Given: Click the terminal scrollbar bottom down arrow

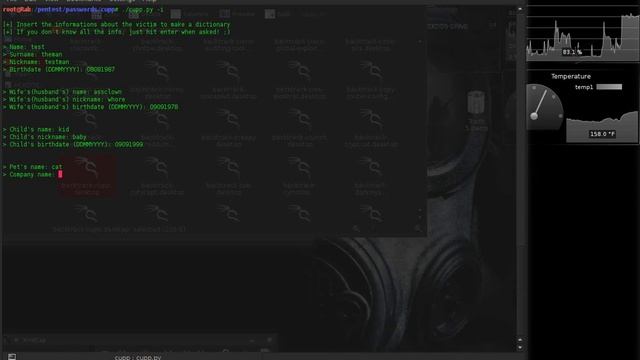Looking at the screenshot, I should (520, 347).
